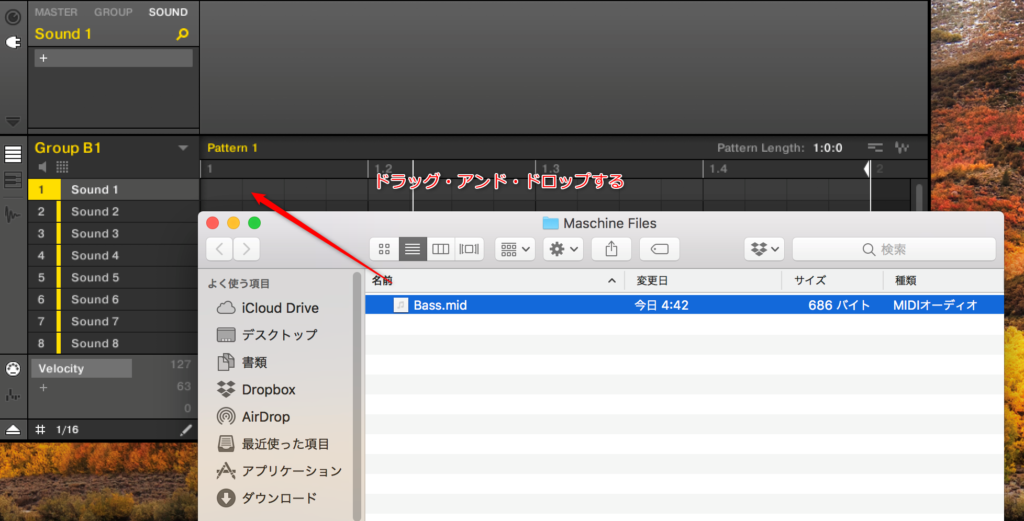Toggle the step grid hash icon

(41, 429)
